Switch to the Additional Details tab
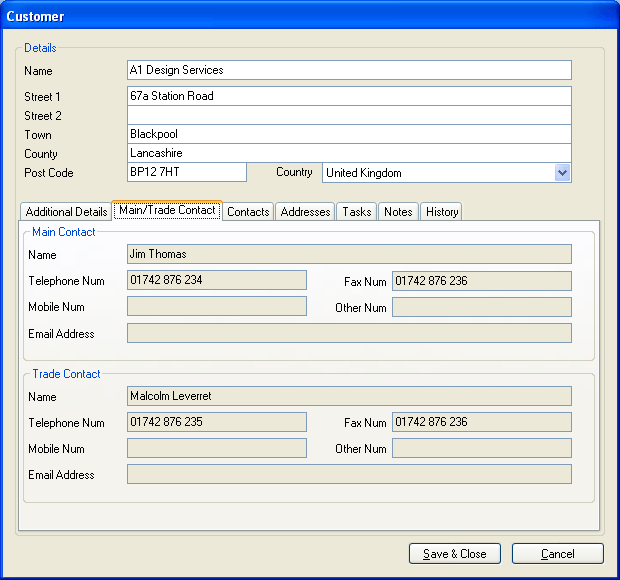 66,212
